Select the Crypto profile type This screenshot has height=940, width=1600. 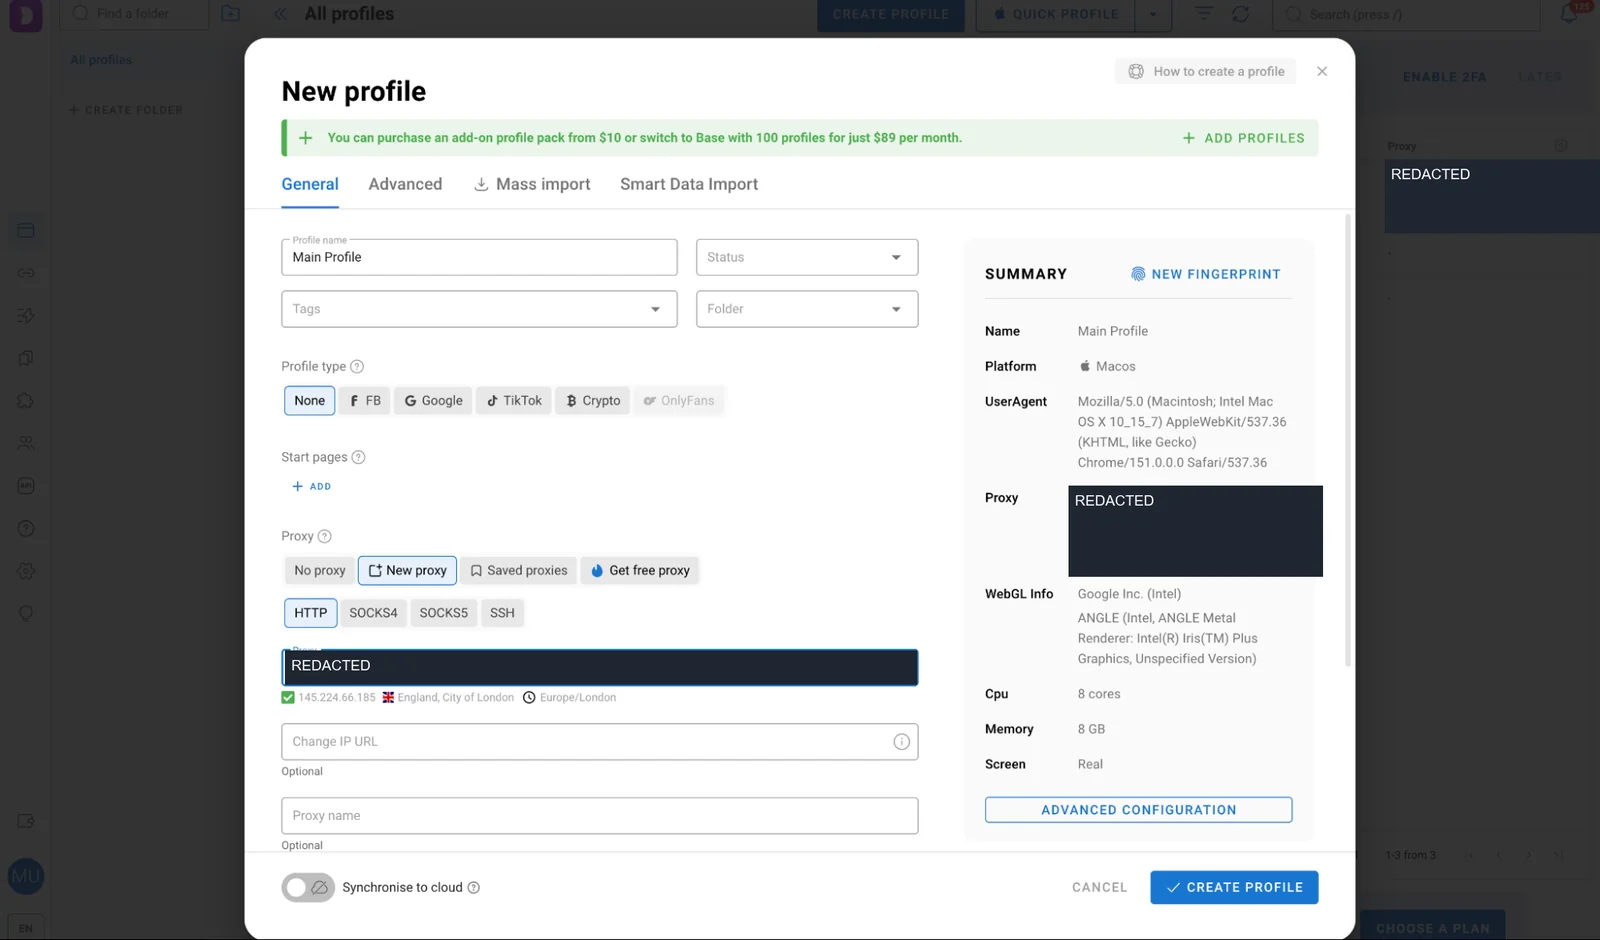[593, 401]
